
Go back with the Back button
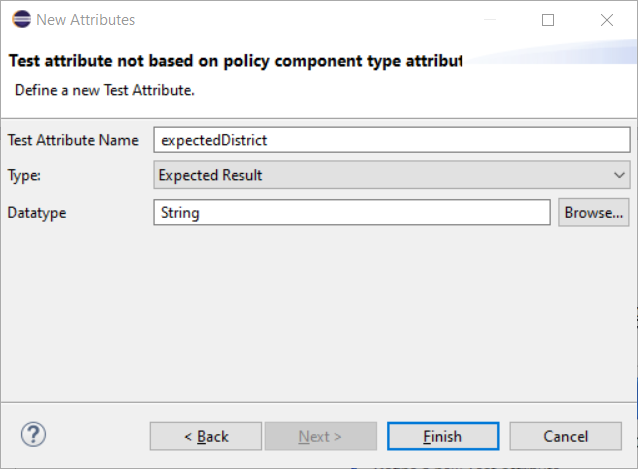click(x=206, y=436)
